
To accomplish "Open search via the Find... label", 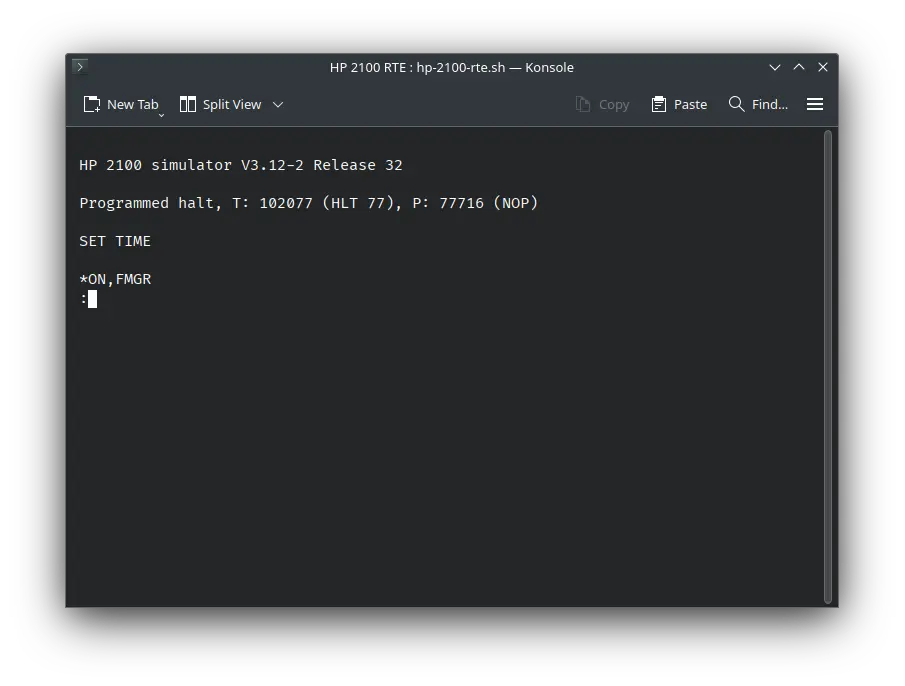I will coord(769,104).
